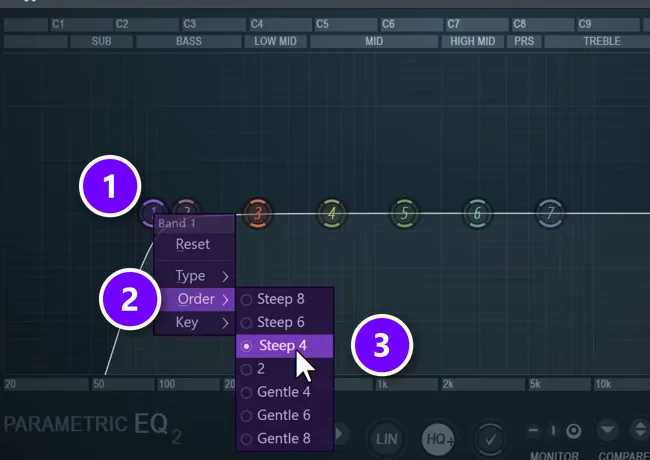Click the MID frequency range label

coord(374,41)
